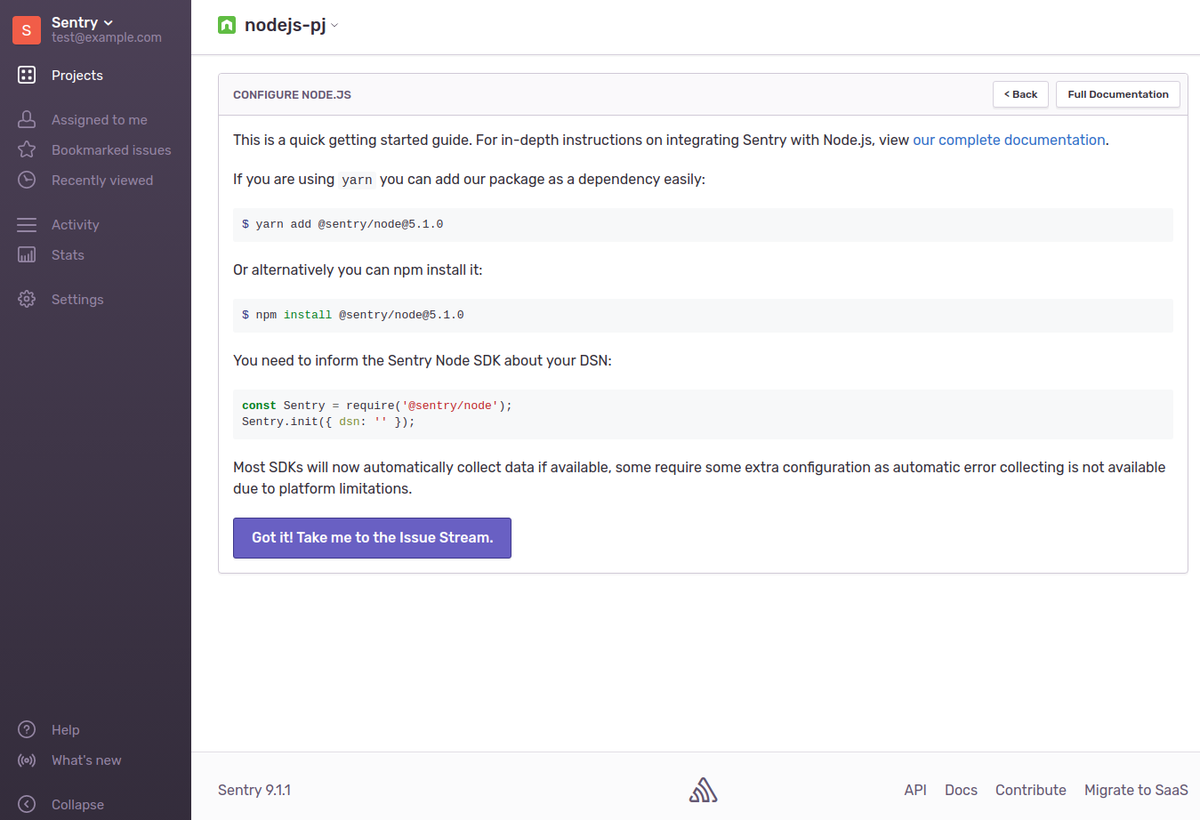Screen dimensions: 1200x820
Task: Open the Contribute footer link
Action: (1031, 790)
